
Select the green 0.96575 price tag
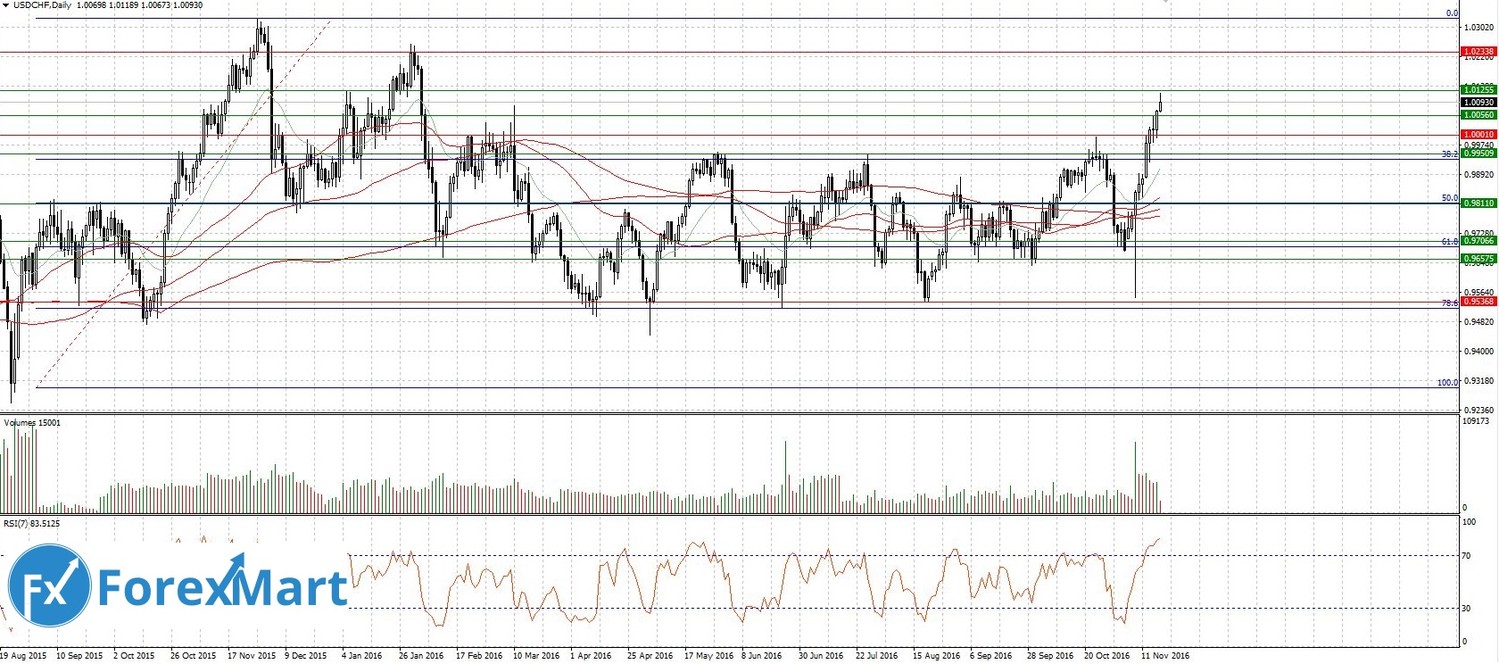[x=1478, y=258]
